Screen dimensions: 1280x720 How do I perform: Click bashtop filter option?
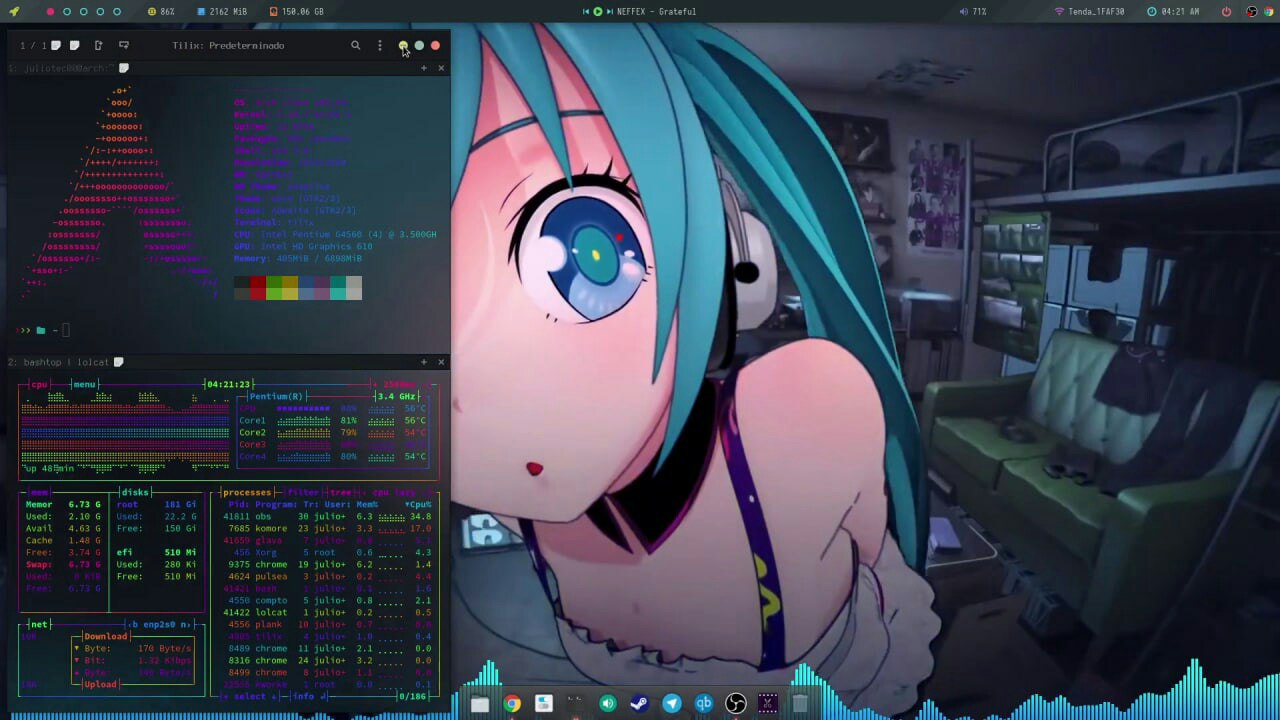302,492
